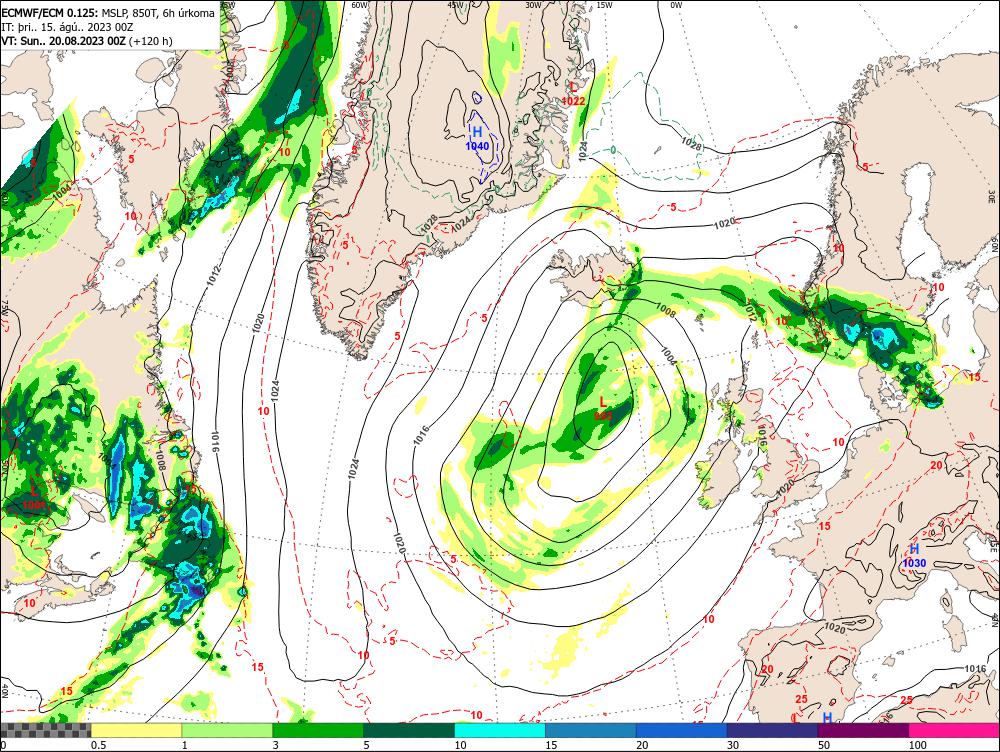Image resolution: width=1000 pixels, height=752 pixels.
Task: Click the yellow 0.5–1 mm legend swatch
Action: point(136,730)
